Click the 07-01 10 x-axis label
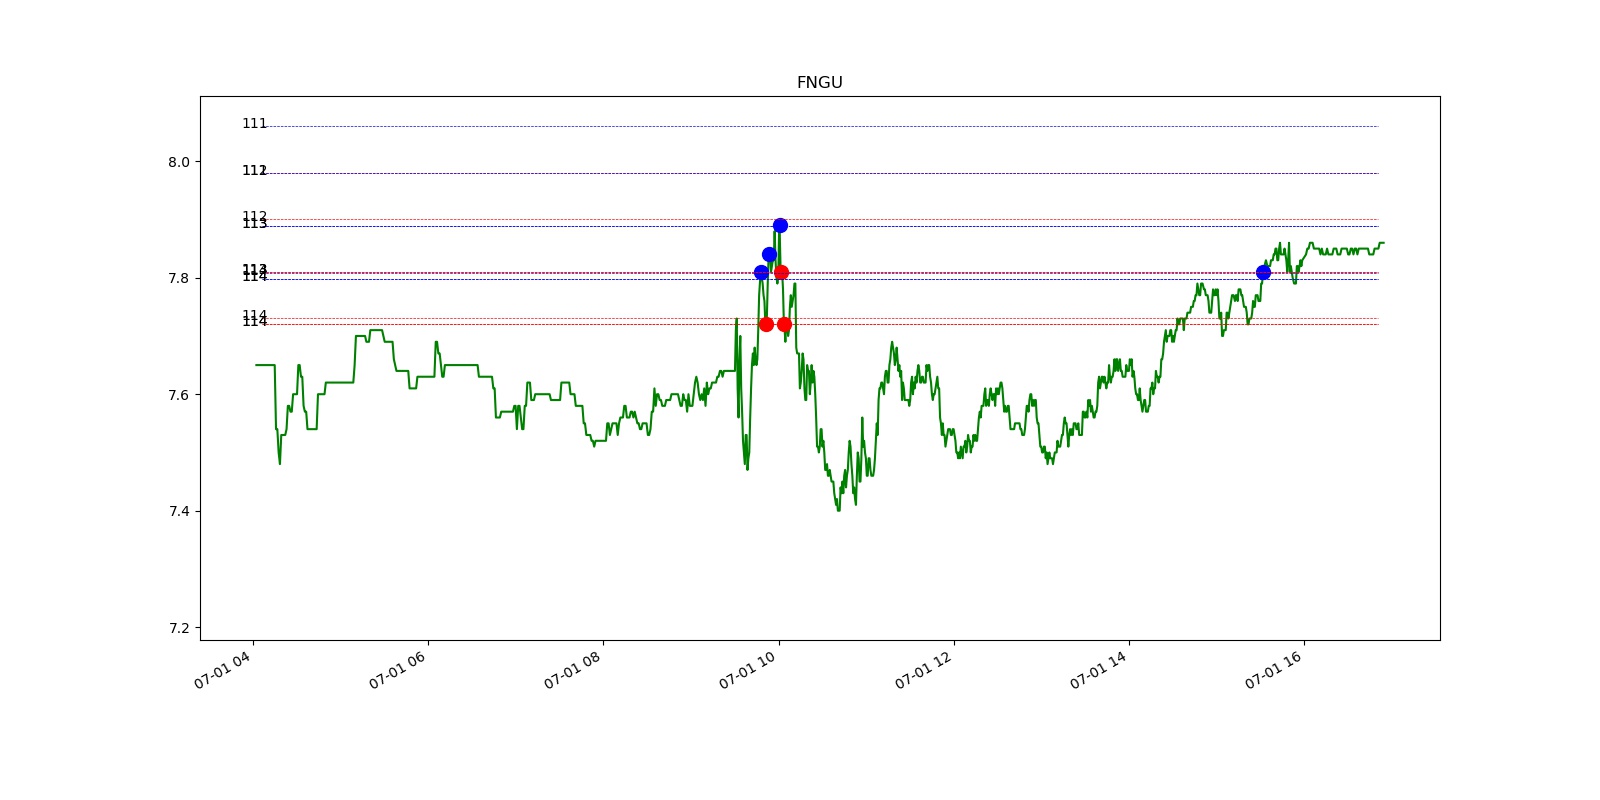This screenshot has width=1600, height=800. 748,670
